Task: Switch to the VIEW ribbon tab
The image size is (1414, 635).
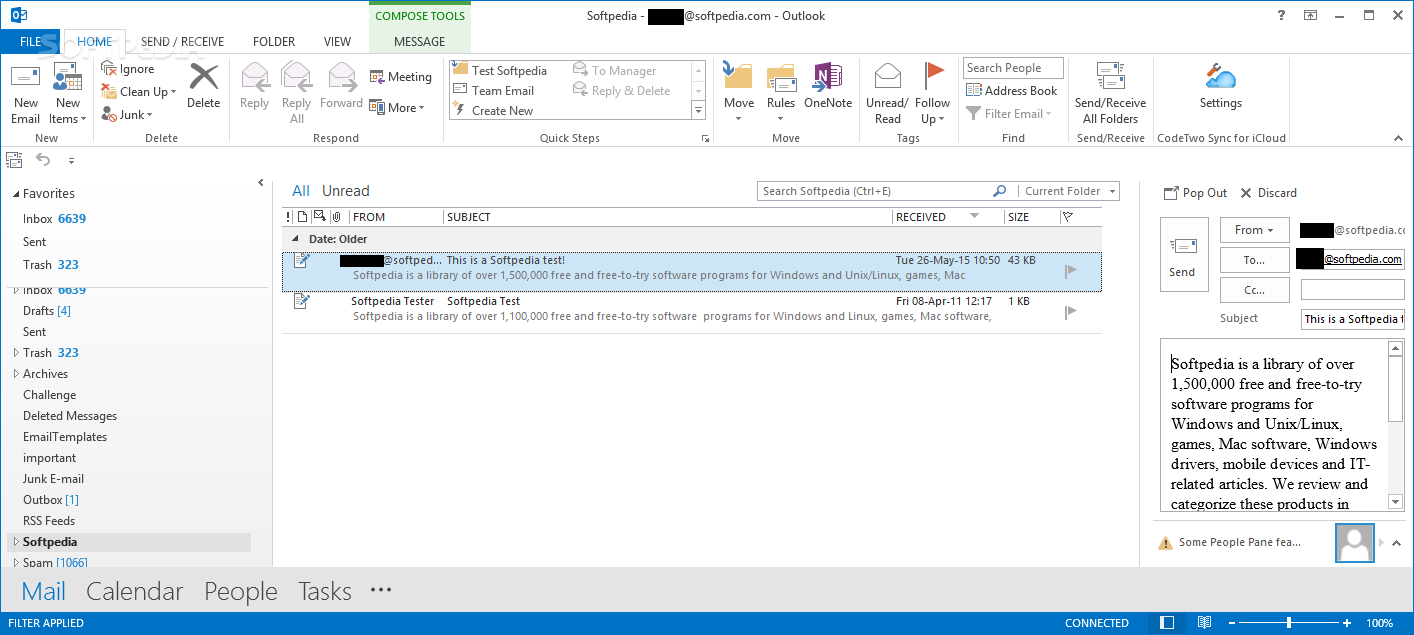Action: tap(338, 42)
